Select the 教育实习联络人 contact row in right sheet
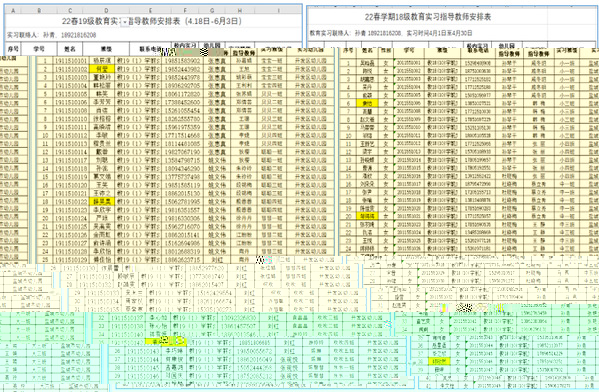599x392 pixels. tap(390, 33)
